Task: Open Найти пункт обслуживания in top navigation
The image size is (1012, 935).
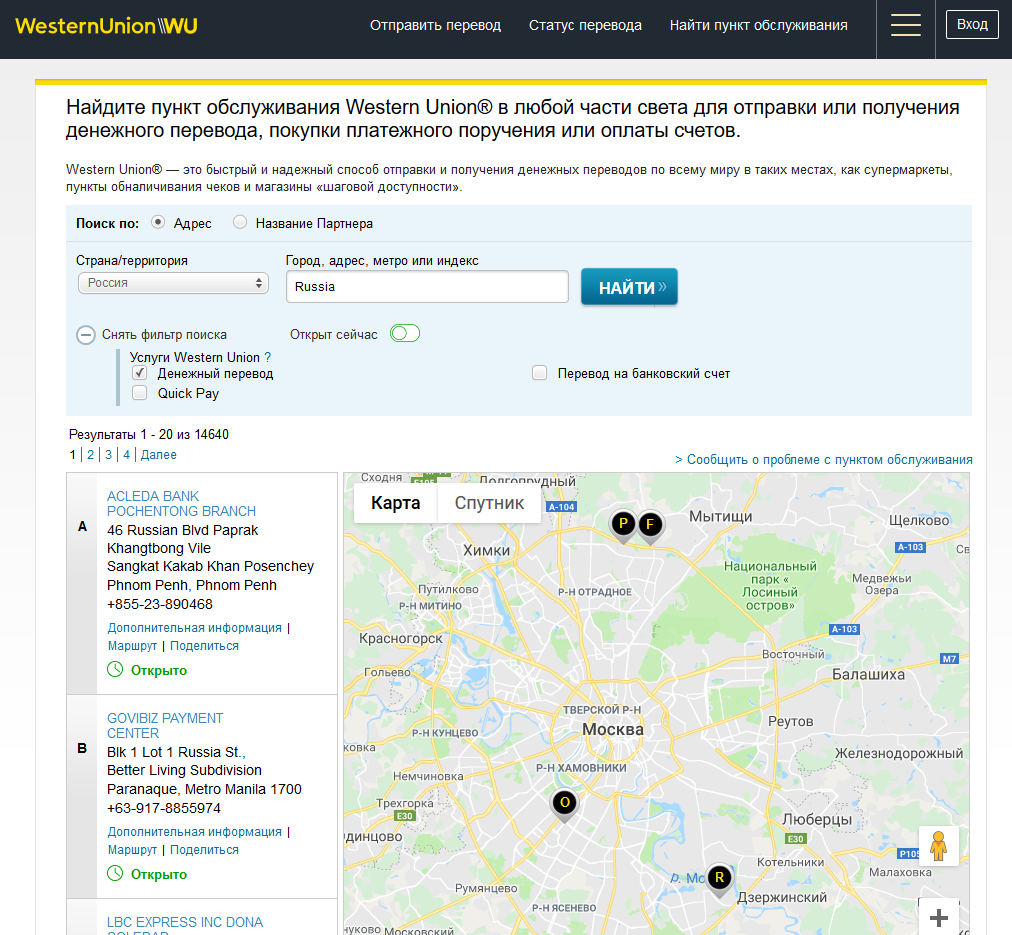Action: pos(759,25)
